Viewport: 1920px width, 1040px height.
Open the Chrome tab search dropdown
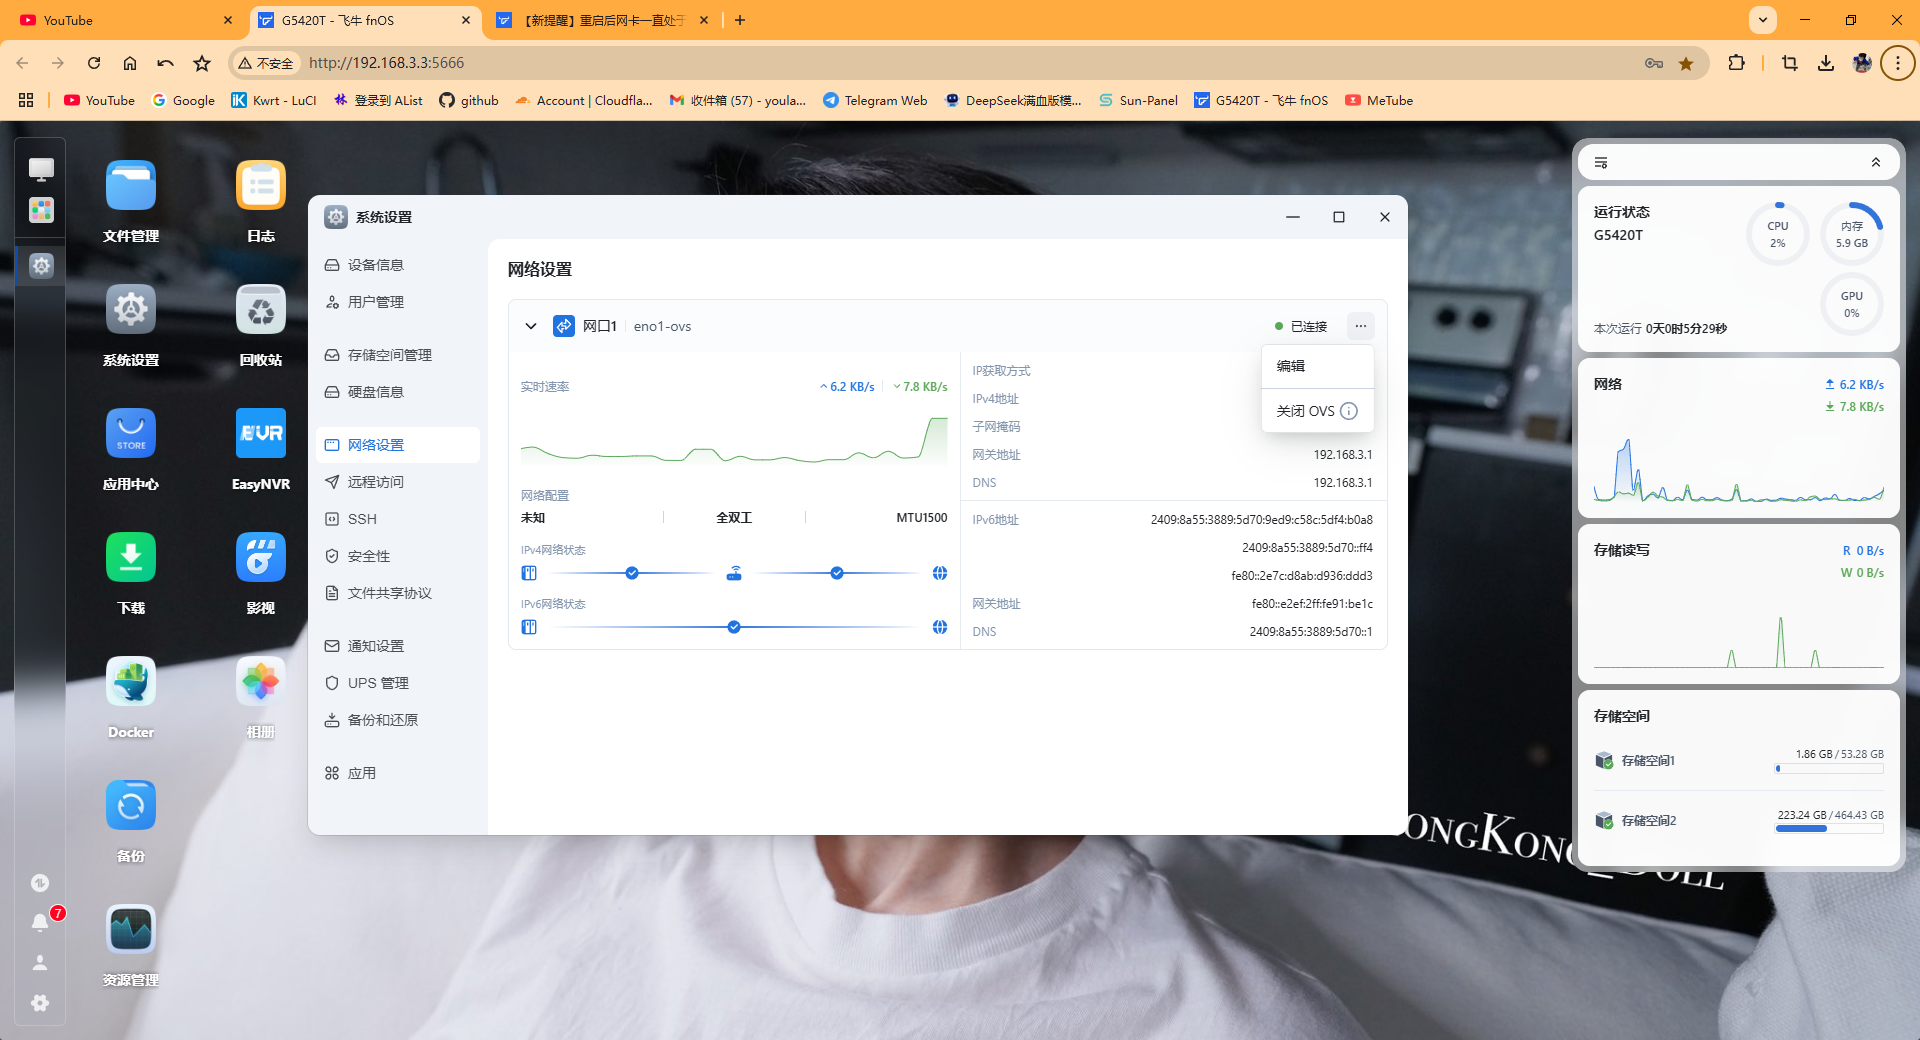coord(1763,20)
